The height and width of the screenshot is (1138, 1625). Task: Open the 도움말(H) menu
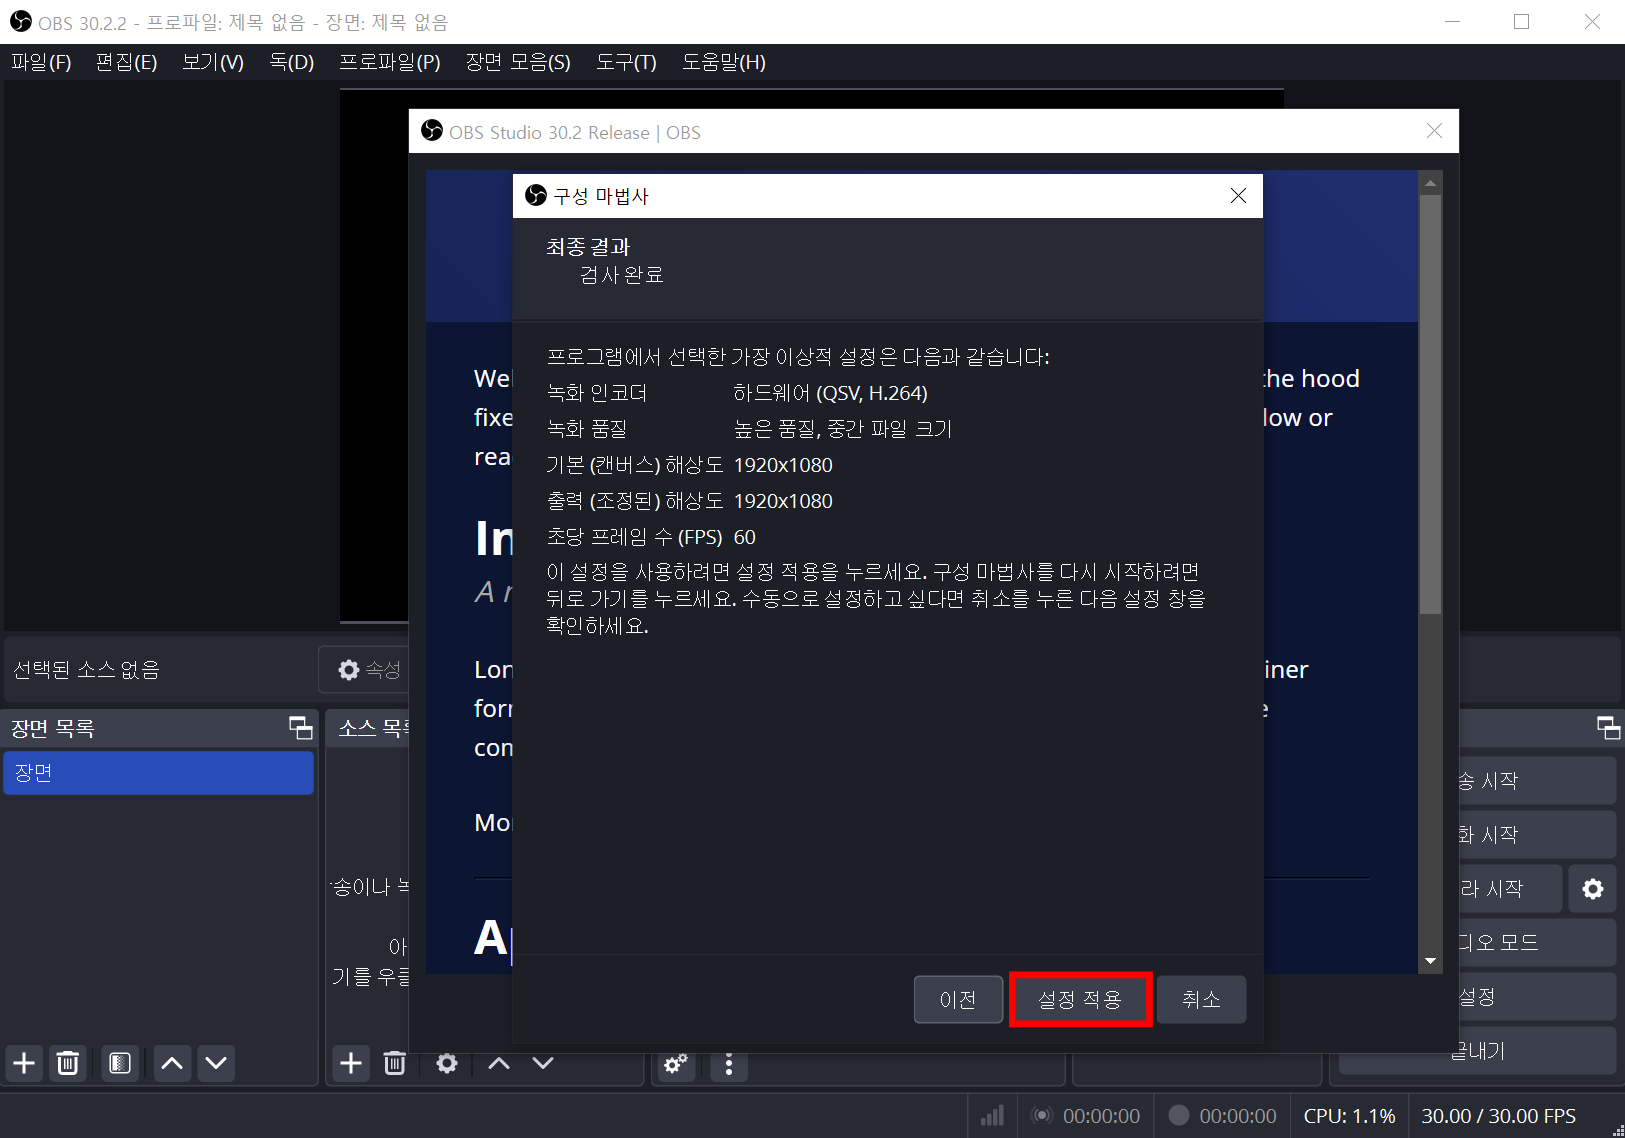click(x=724, y=62)
